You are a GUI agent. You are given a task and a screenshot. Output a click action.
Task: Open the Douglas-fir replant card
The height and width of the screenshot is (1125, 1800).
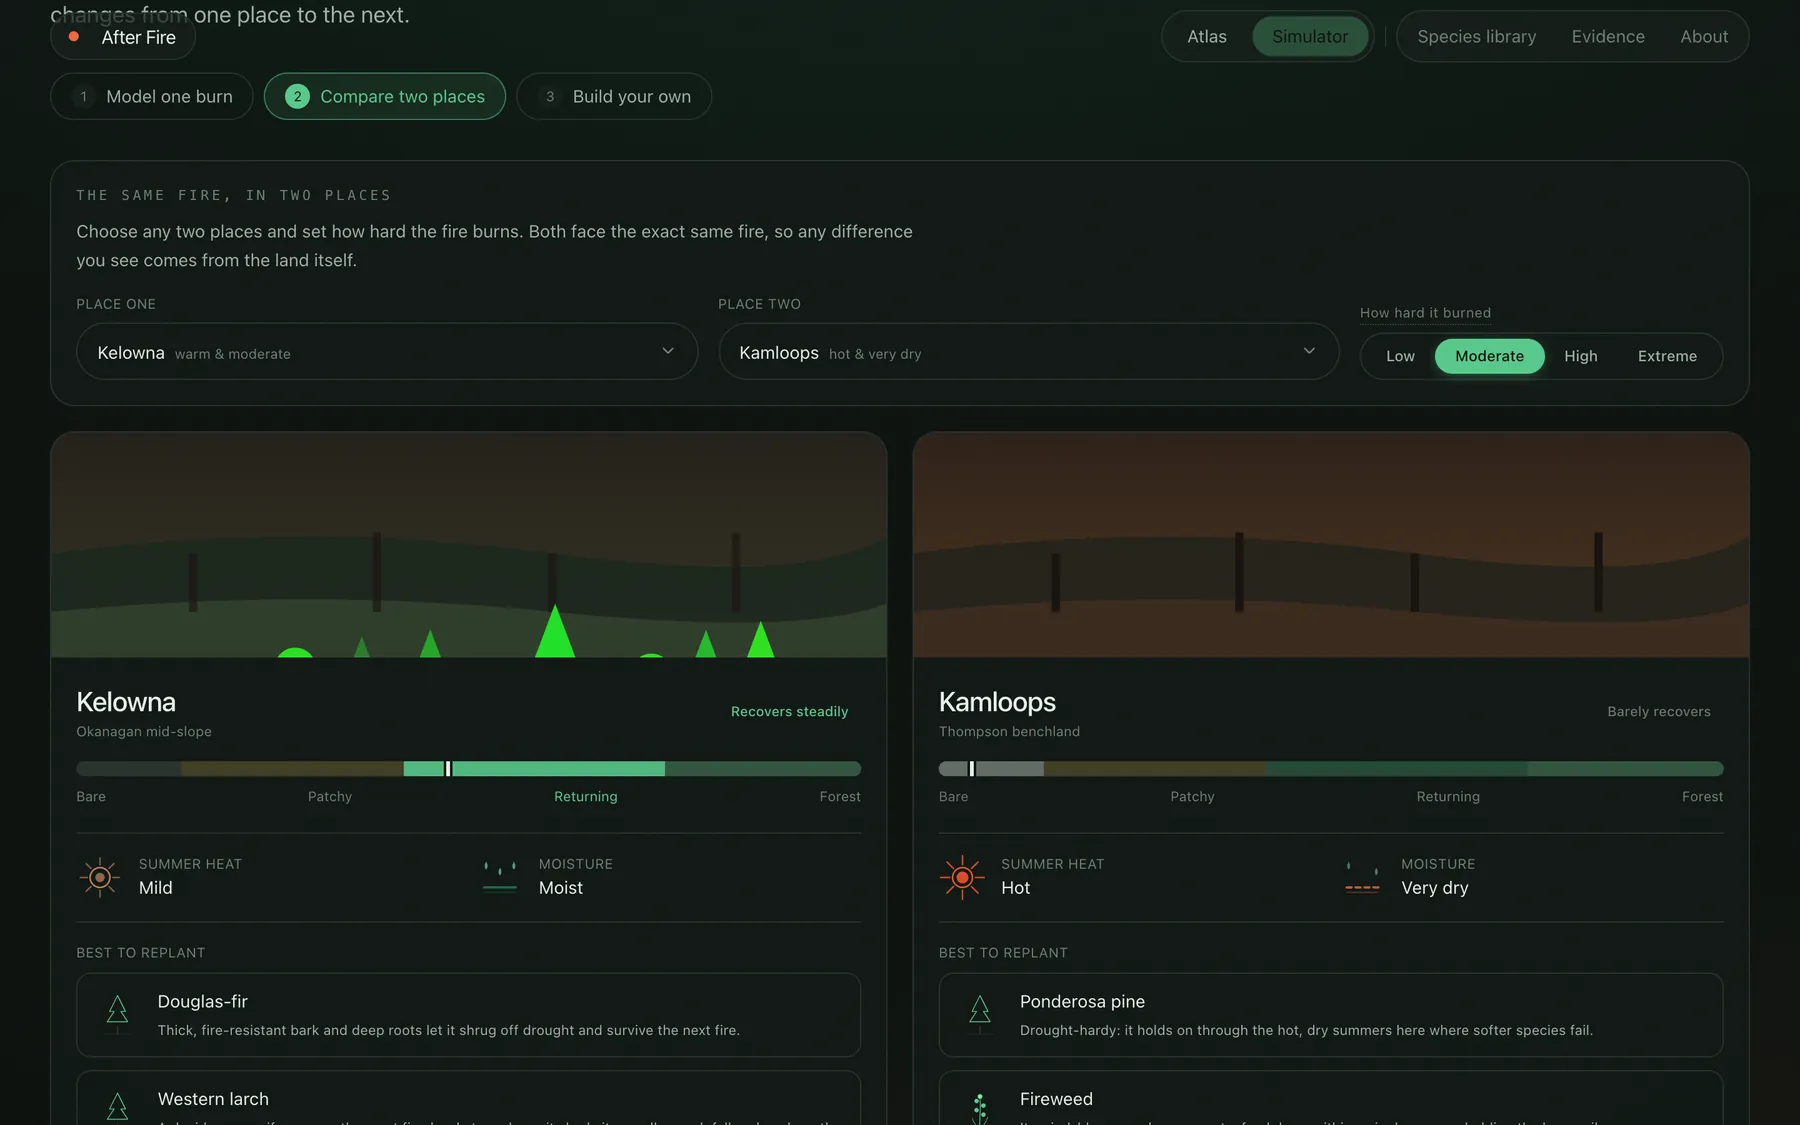click(468, 1015)
